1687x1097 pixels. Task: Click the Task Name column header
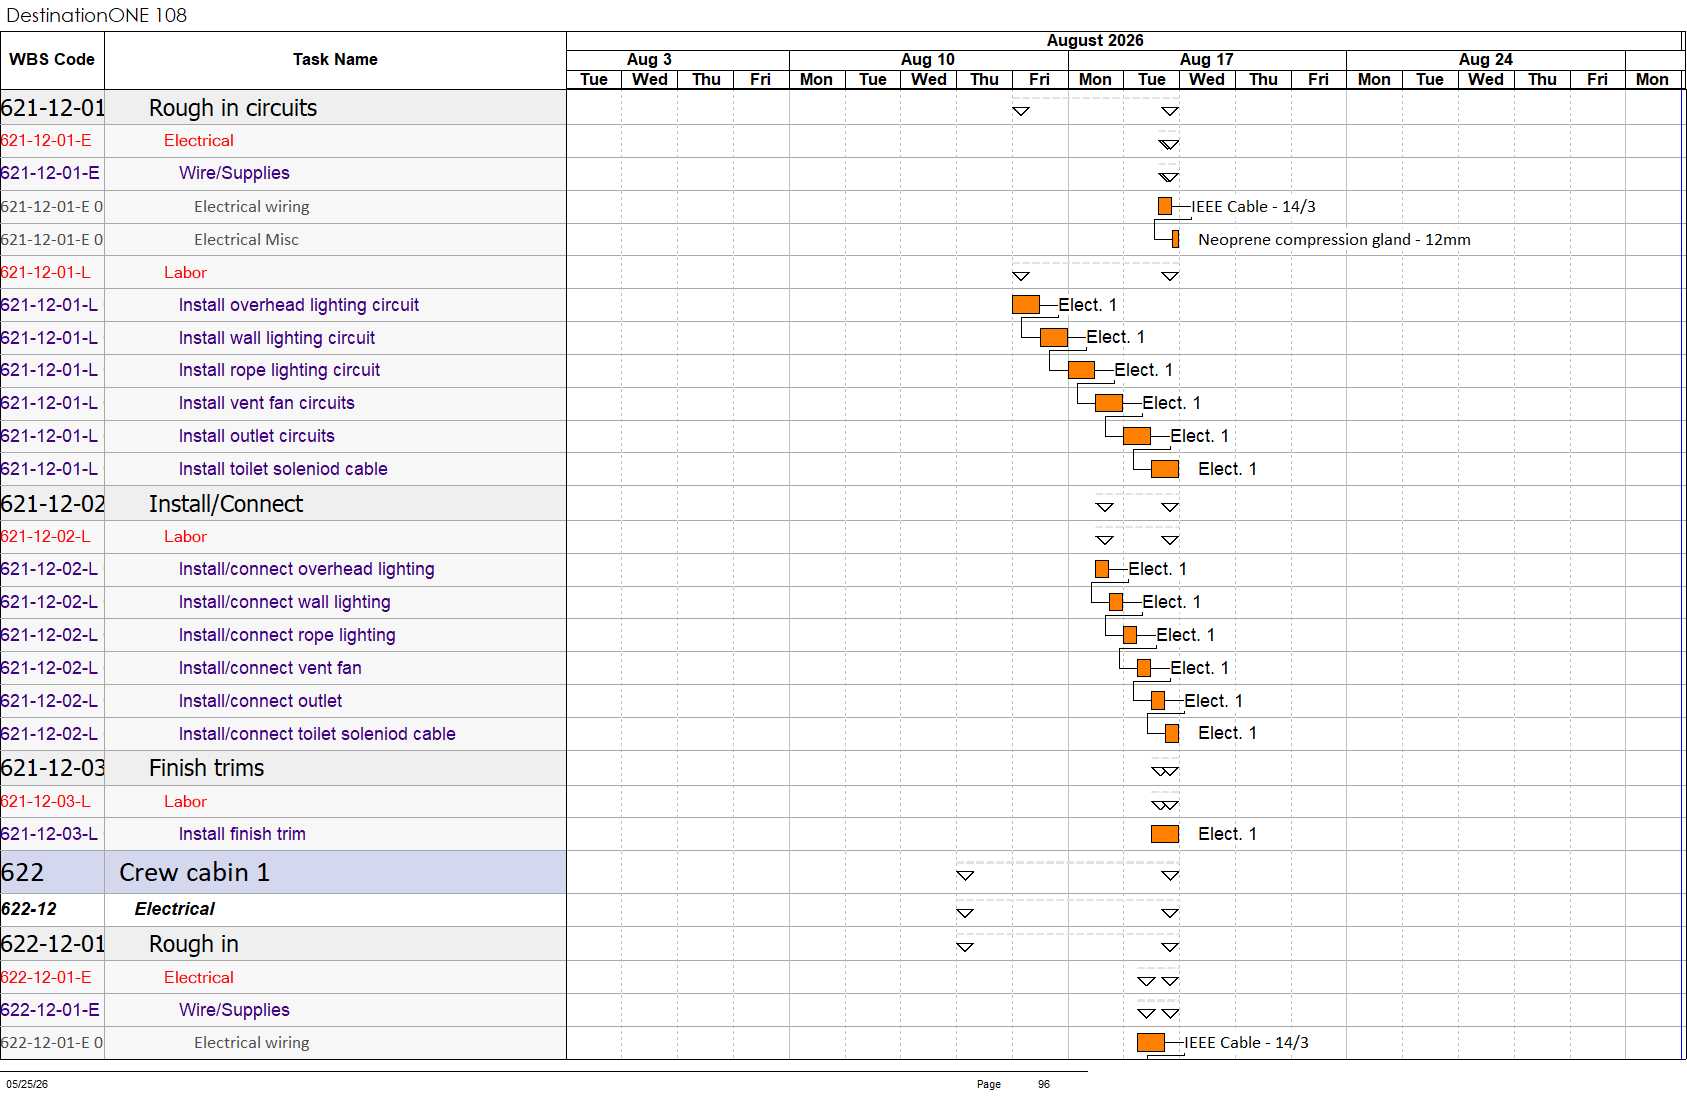pos(335,60)
